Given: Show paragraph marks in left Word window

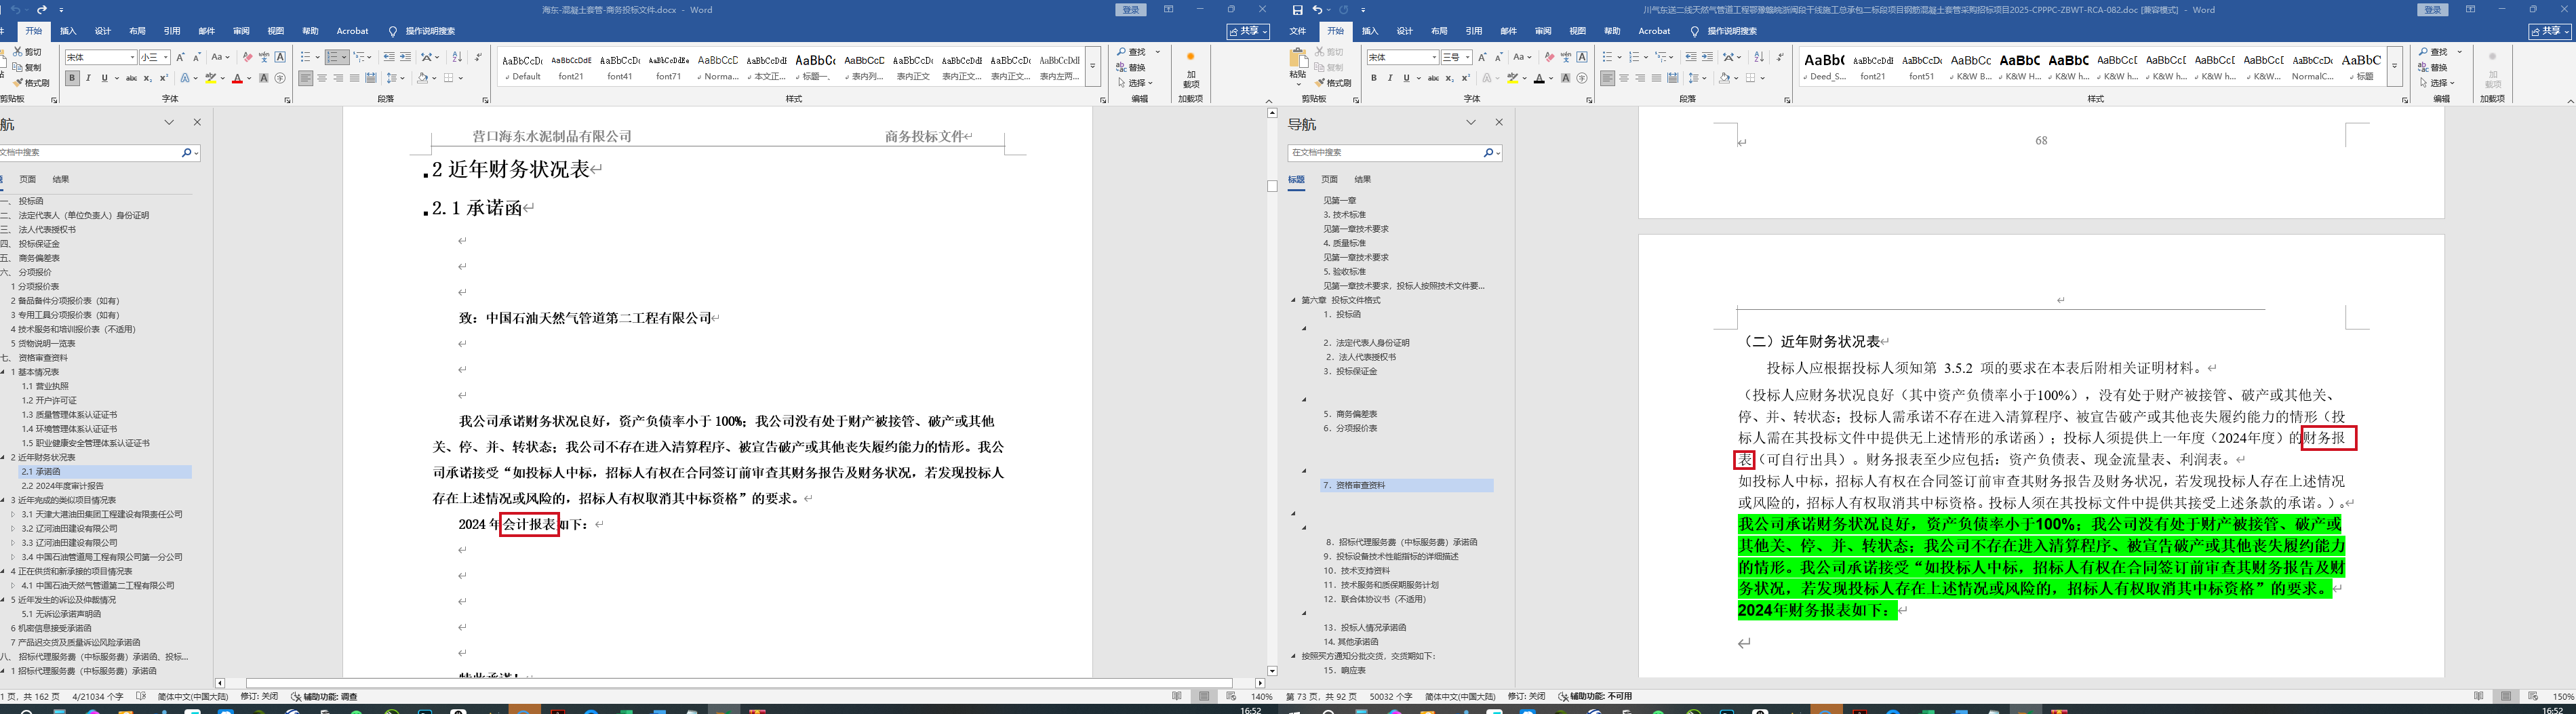Looking at the screenshot, I should [x=478, y=57].
